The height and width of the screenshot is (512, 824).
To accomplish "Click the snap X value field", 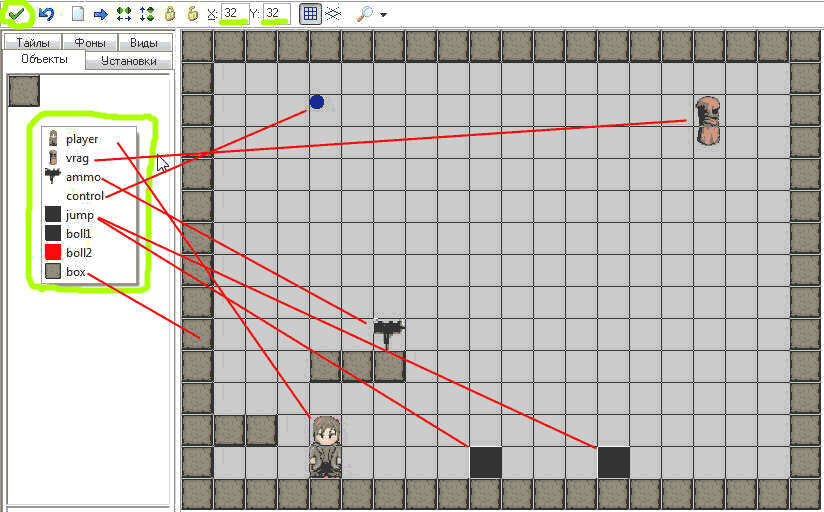I will point(234,14).
